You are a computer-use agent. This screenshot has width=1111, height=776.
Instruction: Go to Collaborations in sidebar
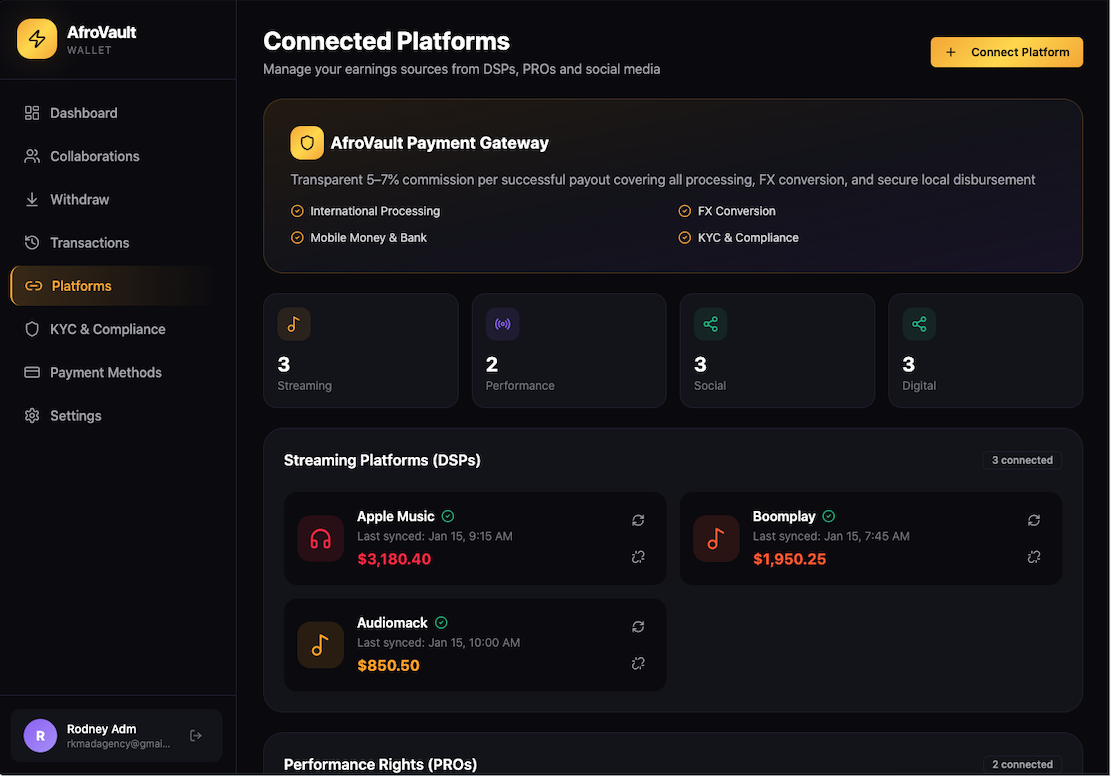coord(94,156)
